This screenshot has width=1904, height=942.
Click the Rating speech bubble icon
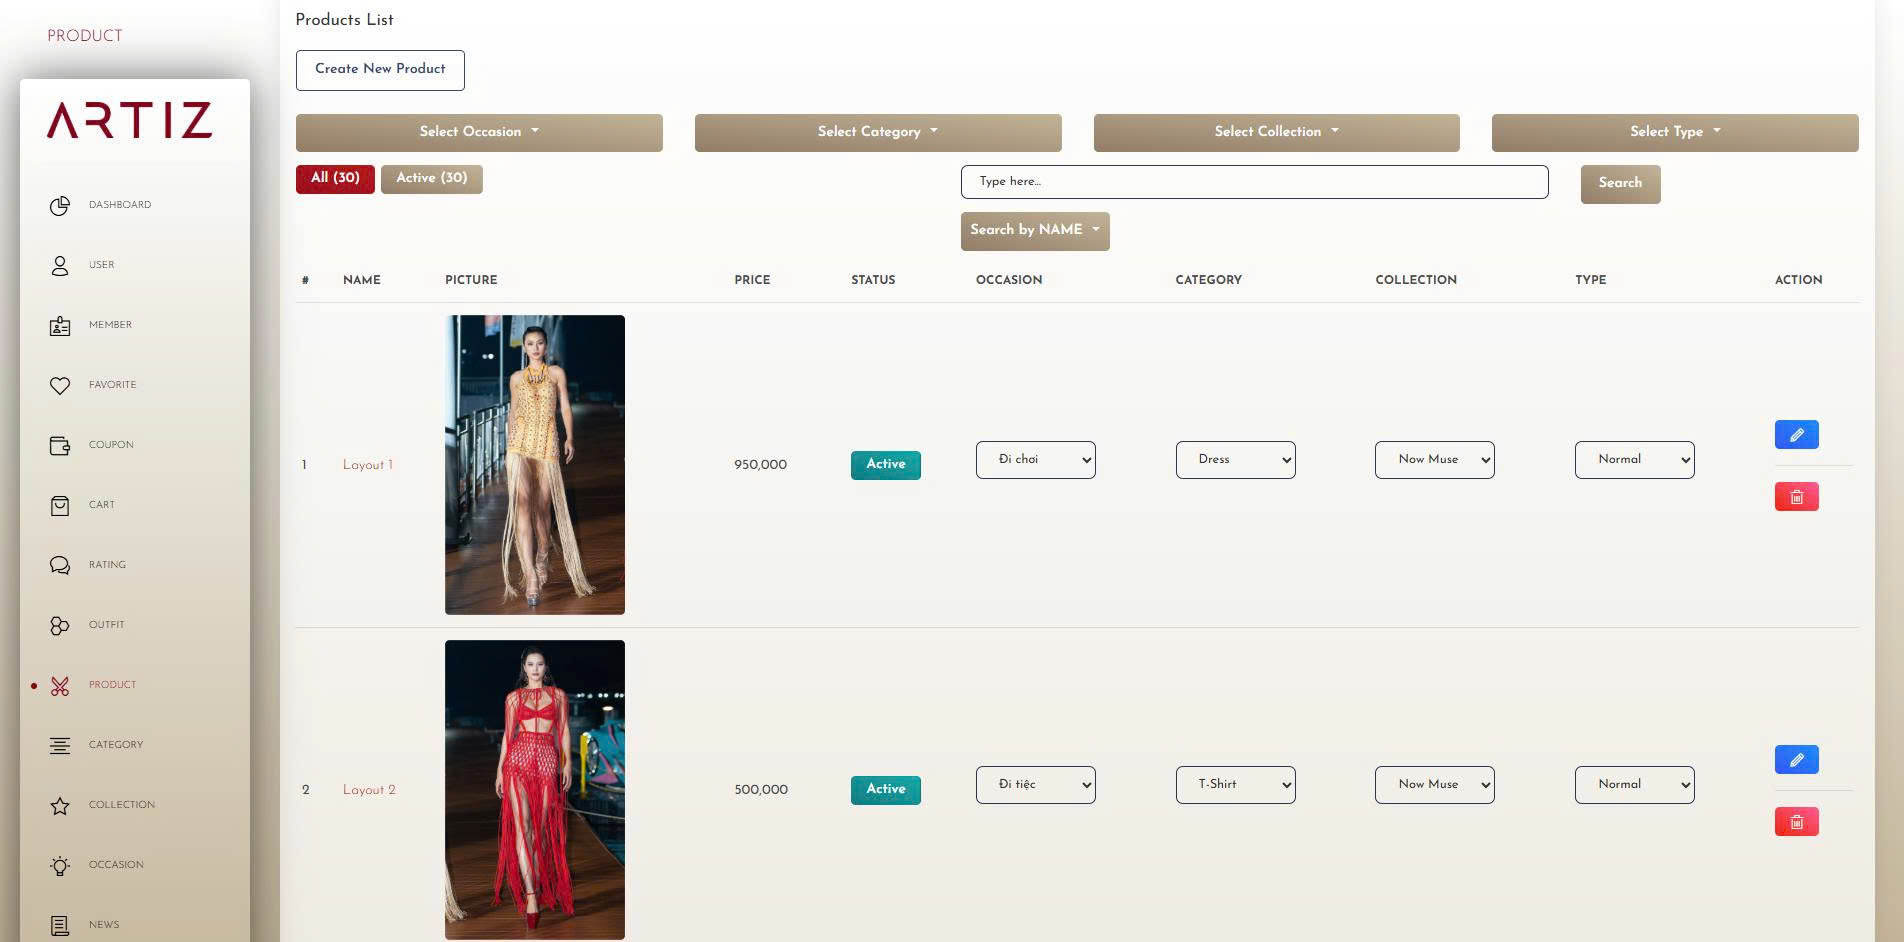pos(60,565)
